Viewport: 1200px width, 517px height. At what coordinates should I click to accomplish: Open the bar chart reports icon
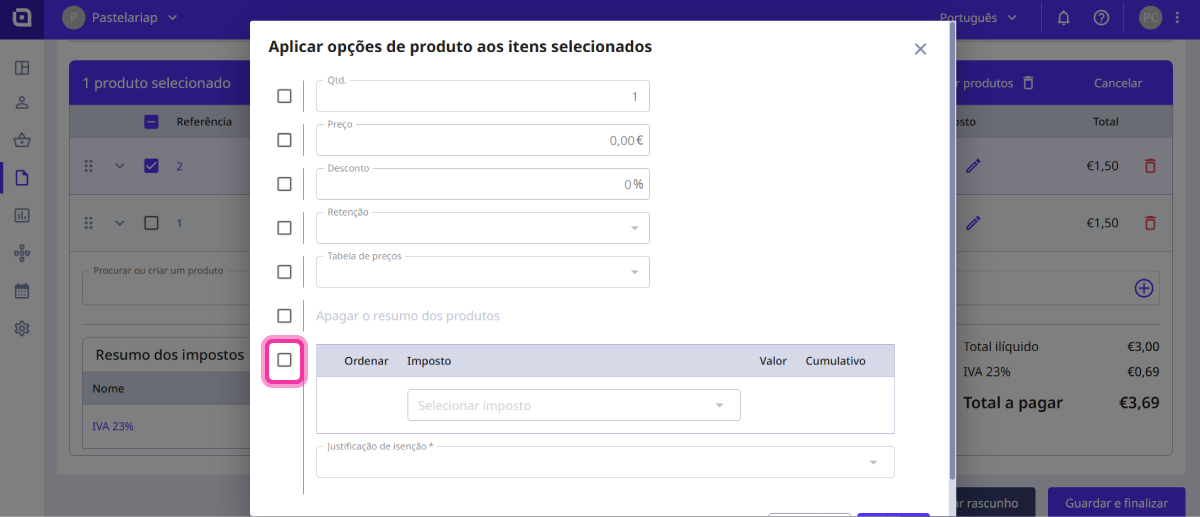[22, 215]
